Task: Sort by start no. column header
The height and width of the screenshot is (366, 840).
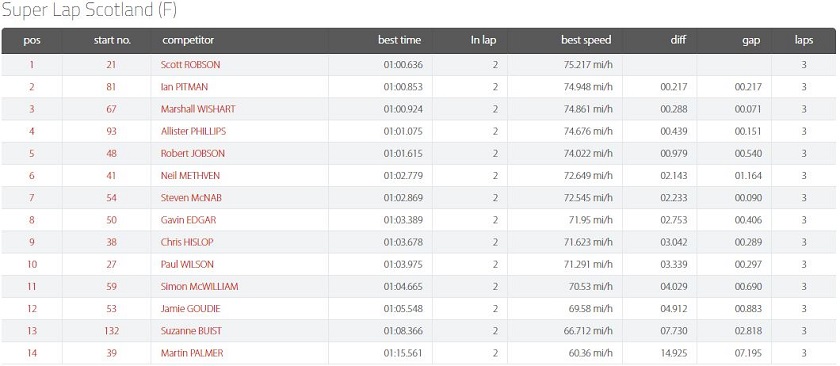Action: (x=112, y=40)
